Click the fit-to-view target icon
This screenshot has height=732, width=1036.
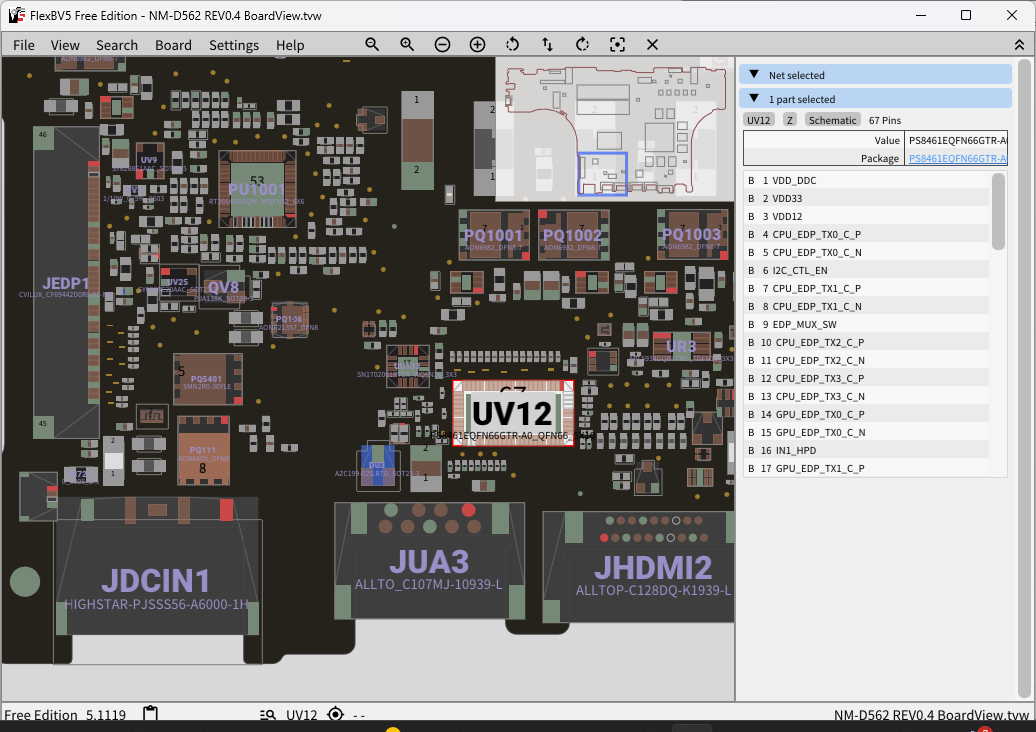coord(617,45)
